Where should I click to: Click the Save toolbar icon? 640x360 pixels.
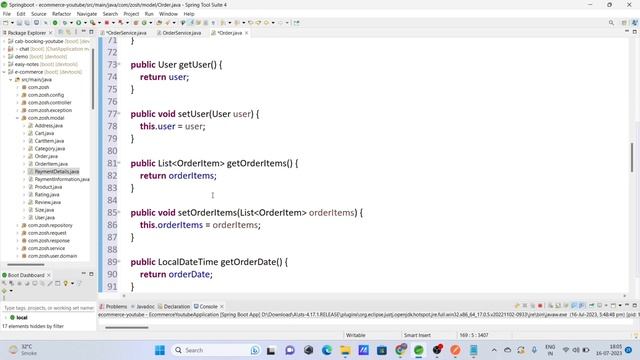(19, 23)
